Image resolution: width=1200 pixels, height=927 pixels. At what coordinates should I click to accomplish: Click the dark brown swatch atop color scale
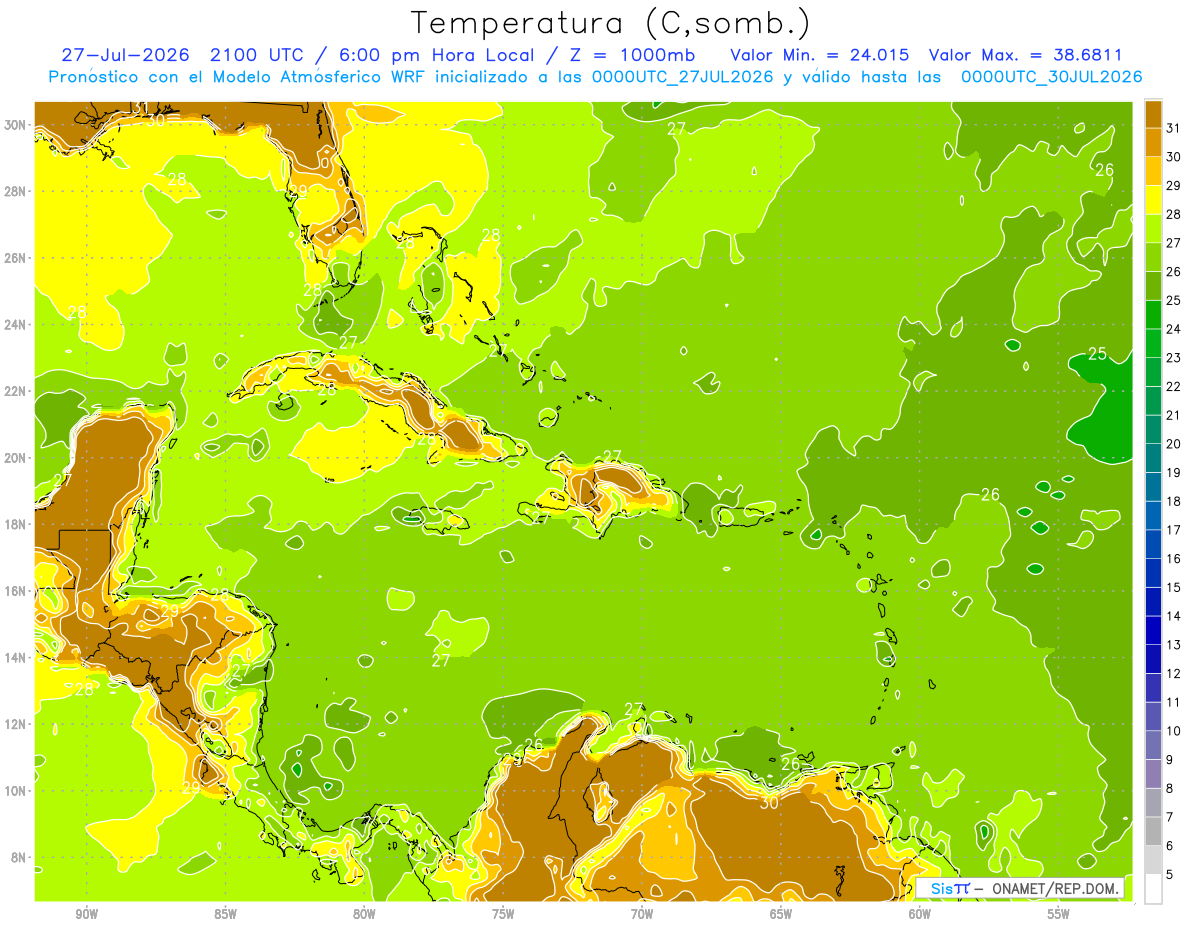point(1153,114)
